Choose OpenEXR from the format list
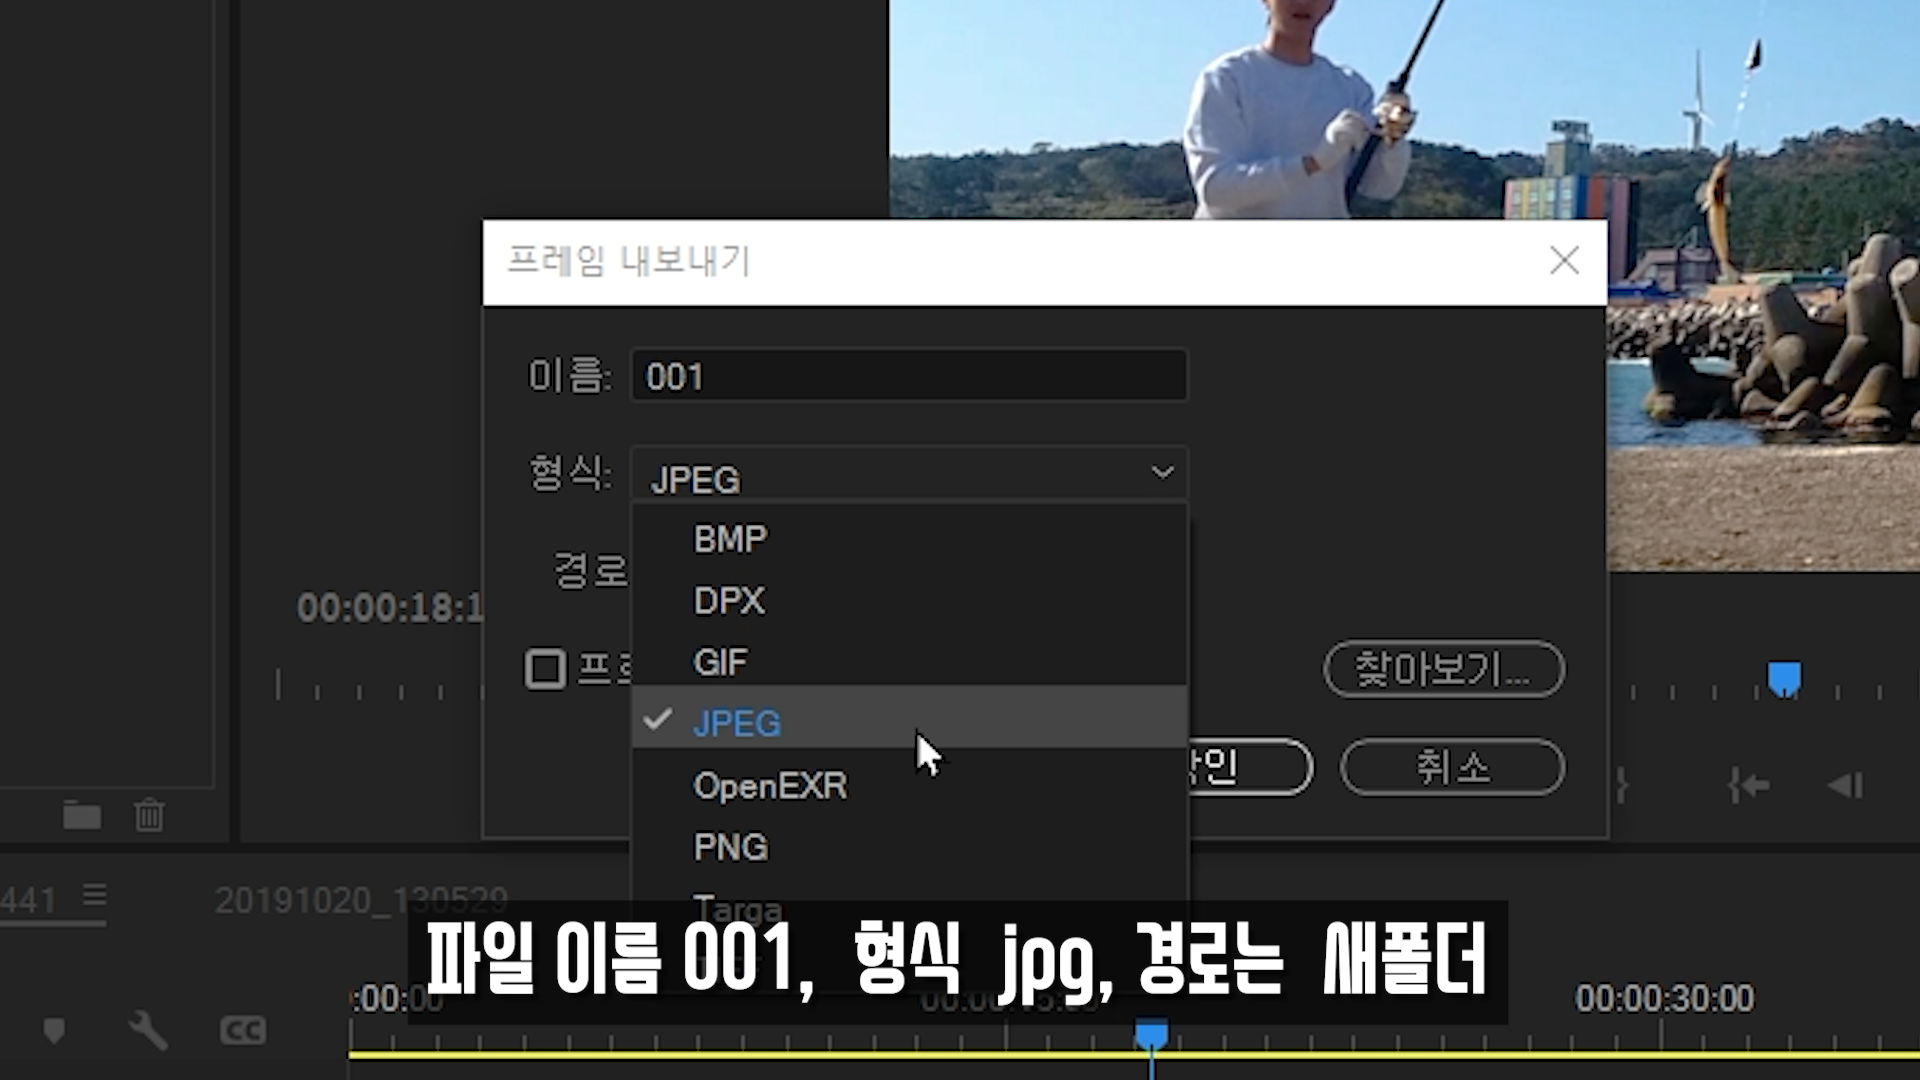Viewport: 1920px width, 1080px height. pyautogui.click(x=770, y=786)
